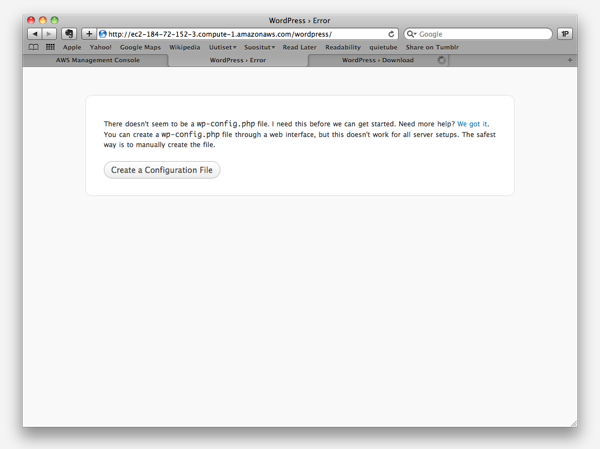The width and height of the screenshot is (600, 449).
Task: Open the Apple bookmark
Action: tap(72, 47)
